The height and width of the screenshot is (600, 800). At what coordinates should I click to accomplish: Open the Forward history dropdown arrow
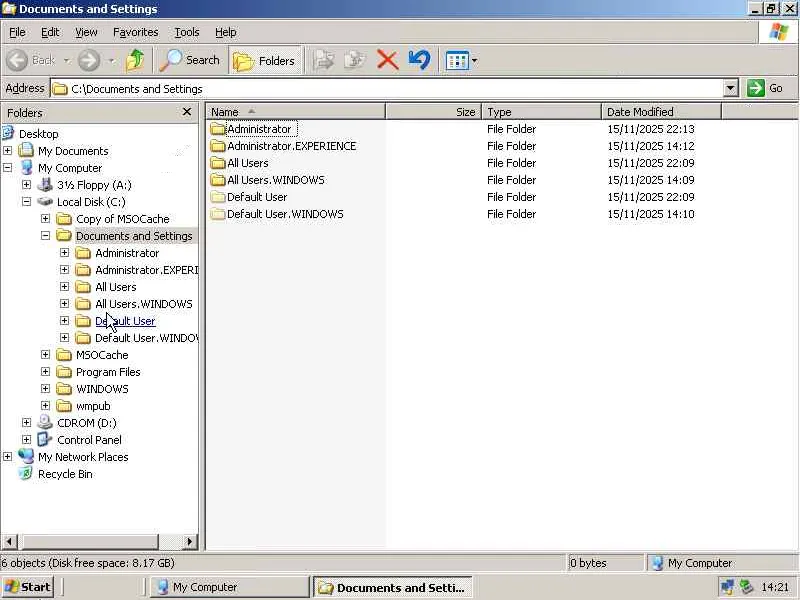[111, 61]
